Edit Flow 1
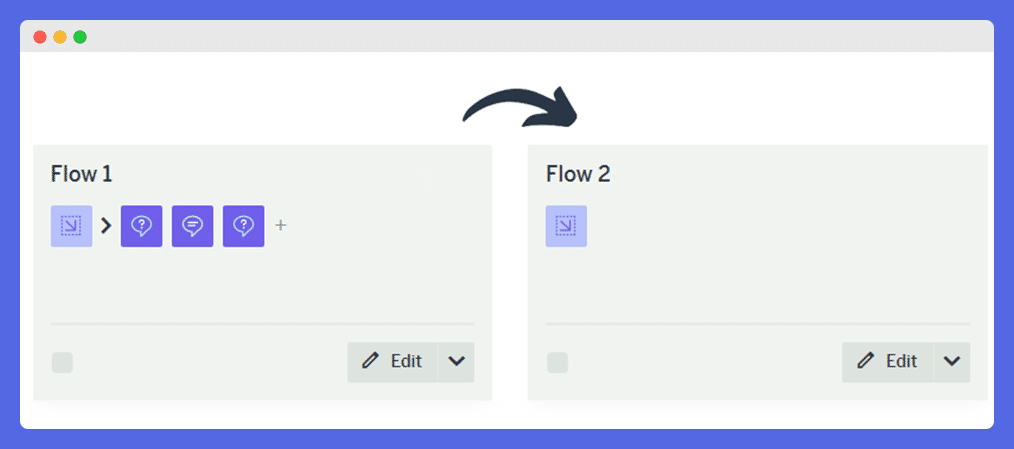The height and width of the screenshot is (449, 1014). click(393, 362)
